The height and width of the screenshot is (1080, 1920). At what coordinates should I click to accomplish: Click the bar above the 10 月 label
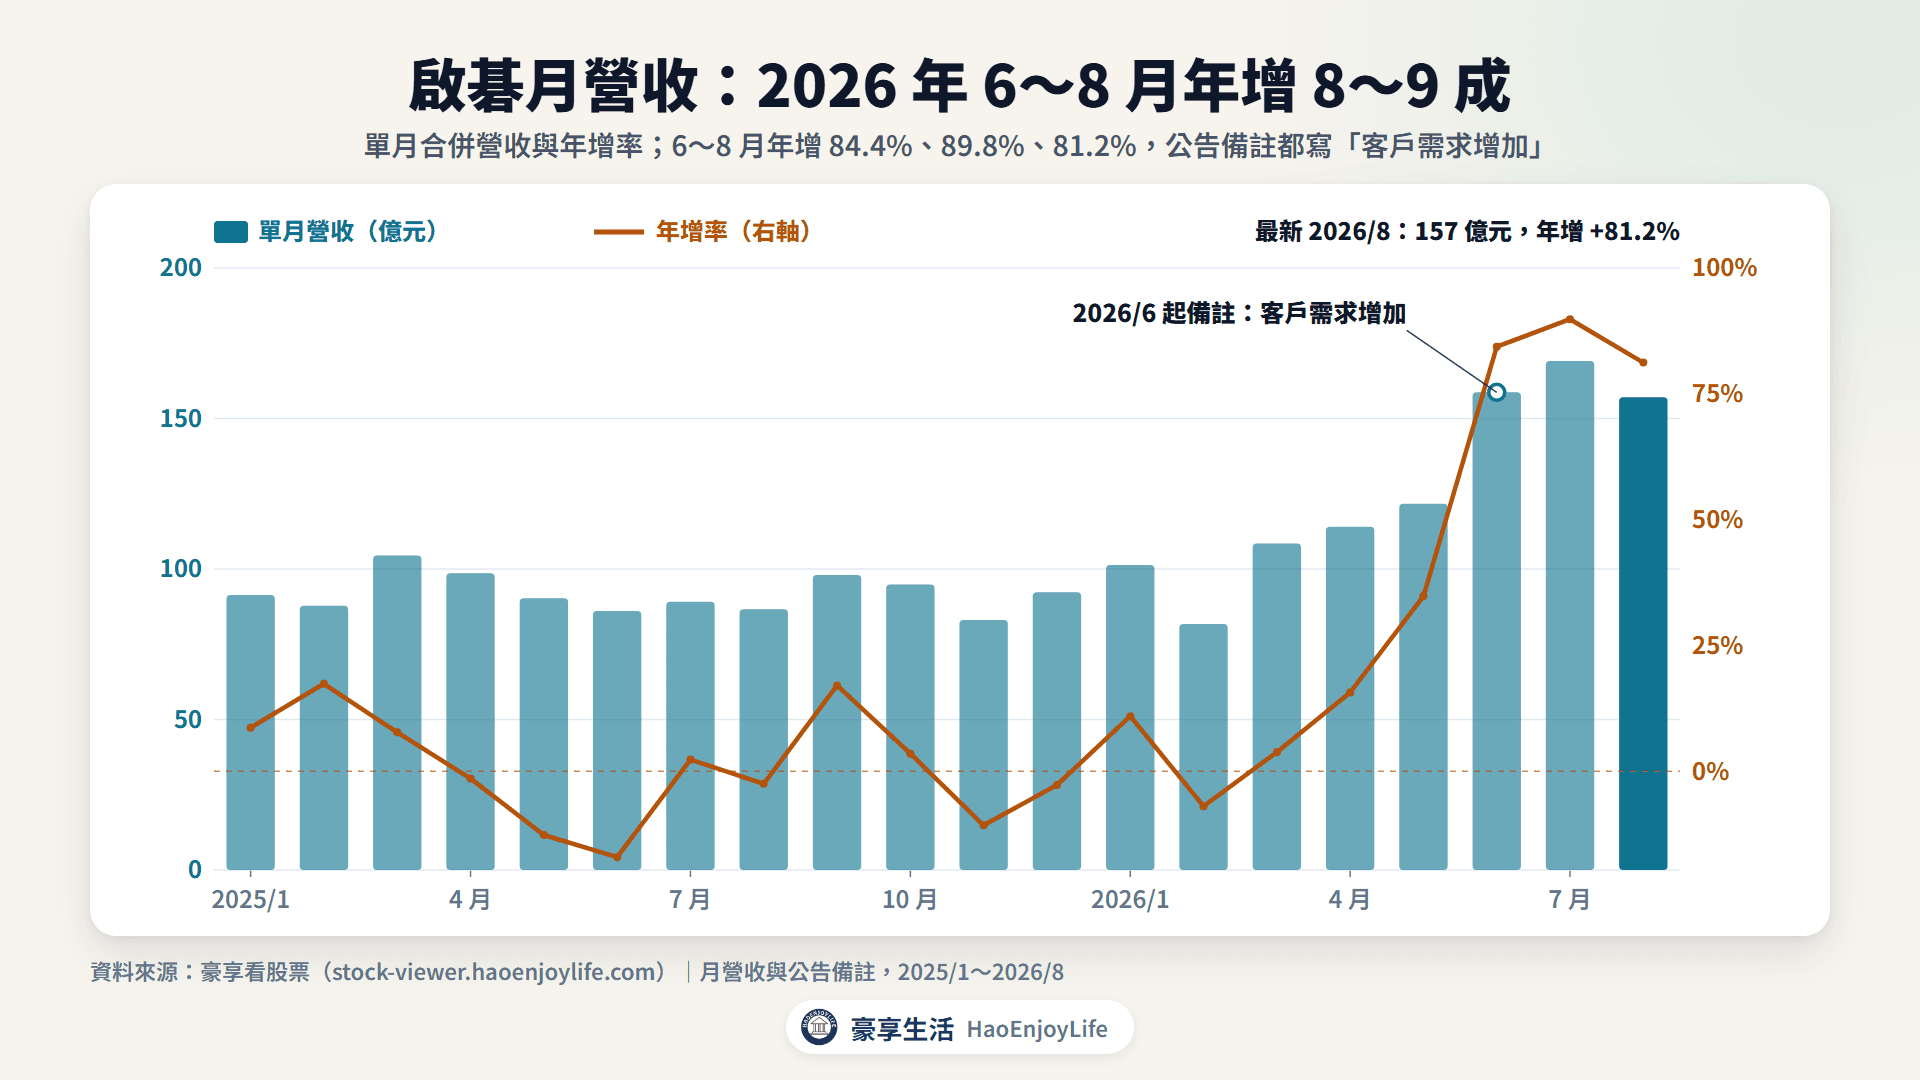pyautogui.click(x=910, y=727)
